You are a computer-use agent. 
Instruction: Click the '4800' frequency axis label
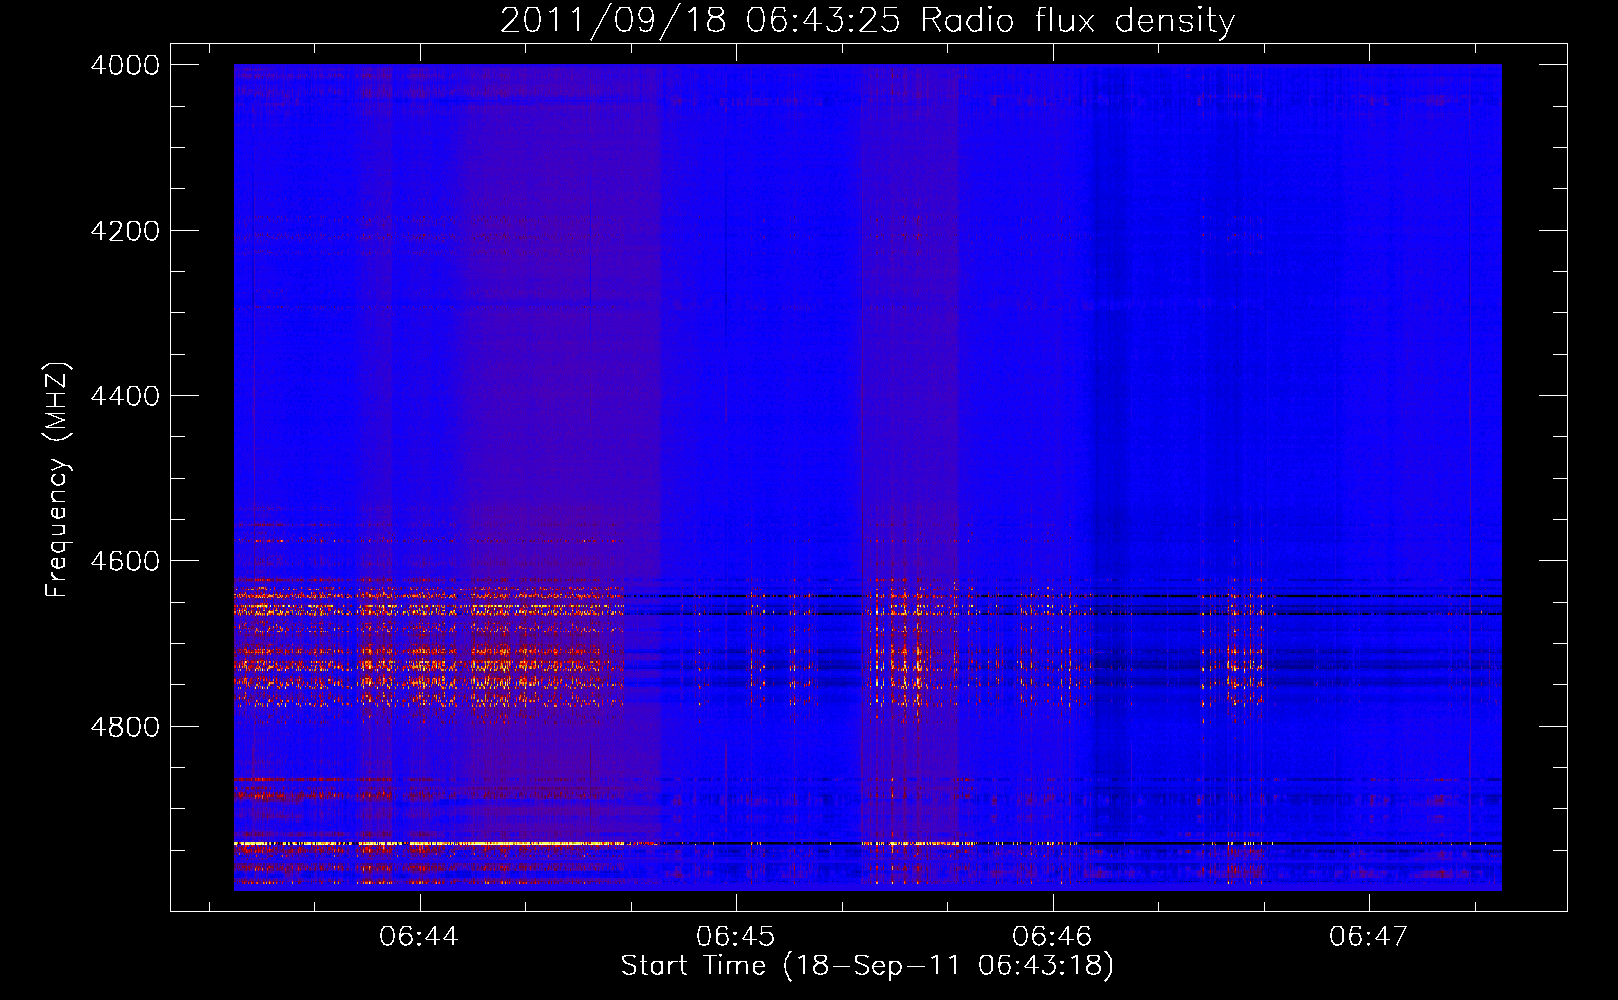[125, 727]
